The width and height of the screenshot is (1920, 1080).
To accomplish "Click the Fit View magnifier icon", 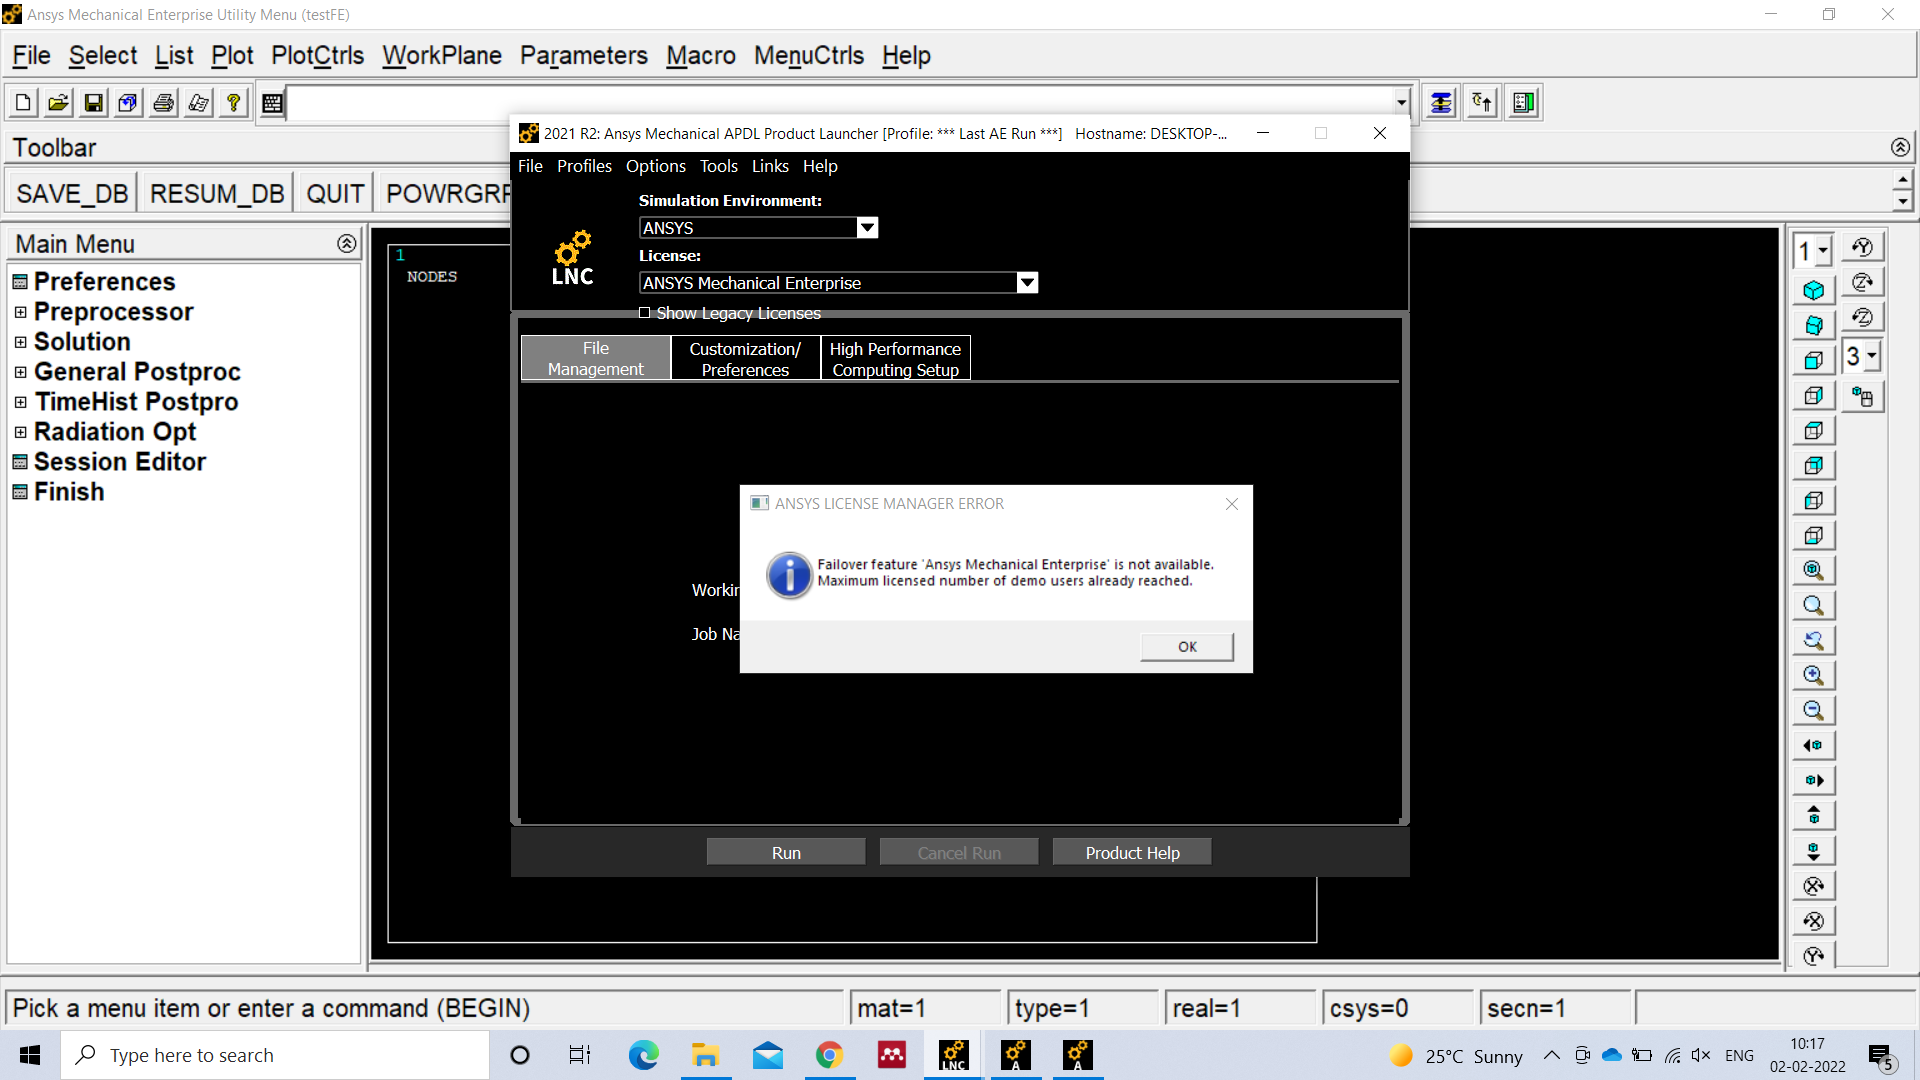I will (x=1813, y=570).
